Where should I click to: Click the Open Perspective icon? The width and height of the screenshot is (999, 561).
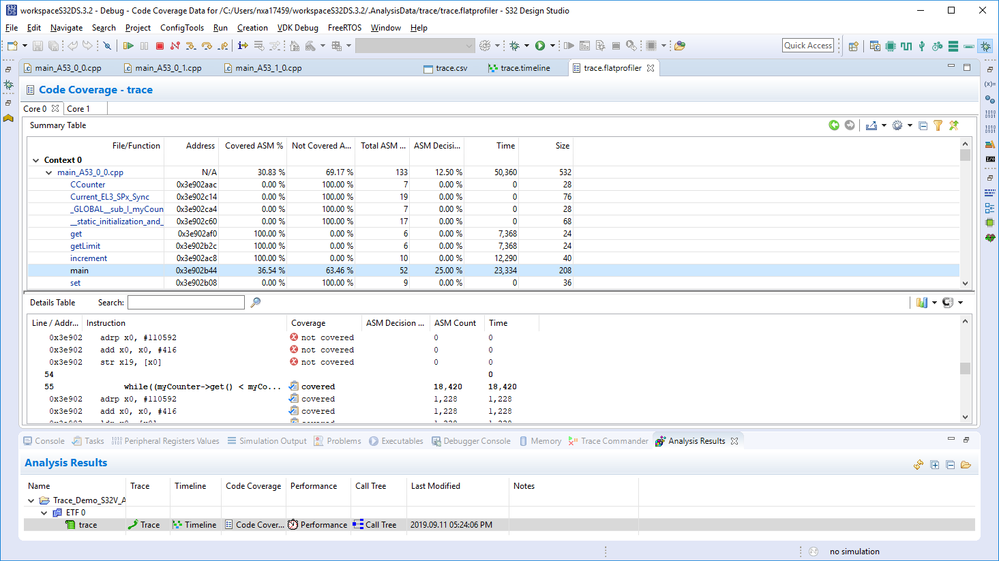853,46
